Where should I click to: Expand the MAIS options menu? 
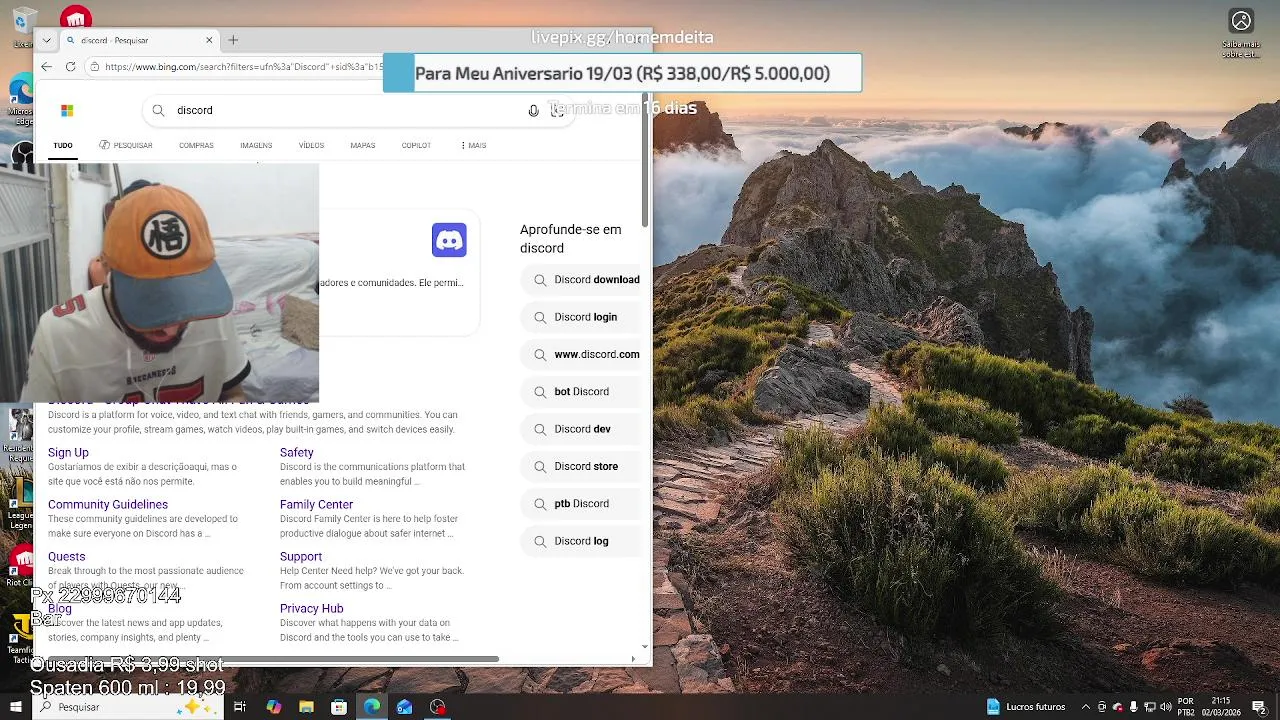tap(474, 146)
